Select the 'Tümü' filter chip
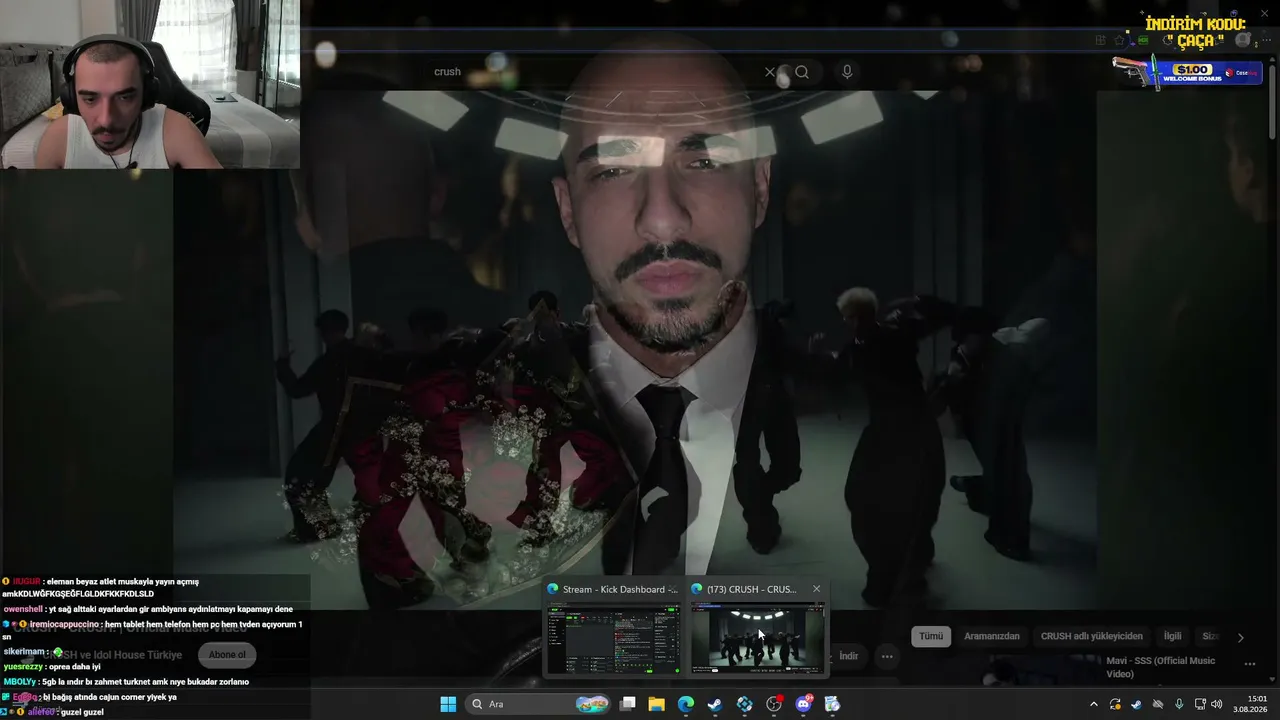 click(931, 636)
